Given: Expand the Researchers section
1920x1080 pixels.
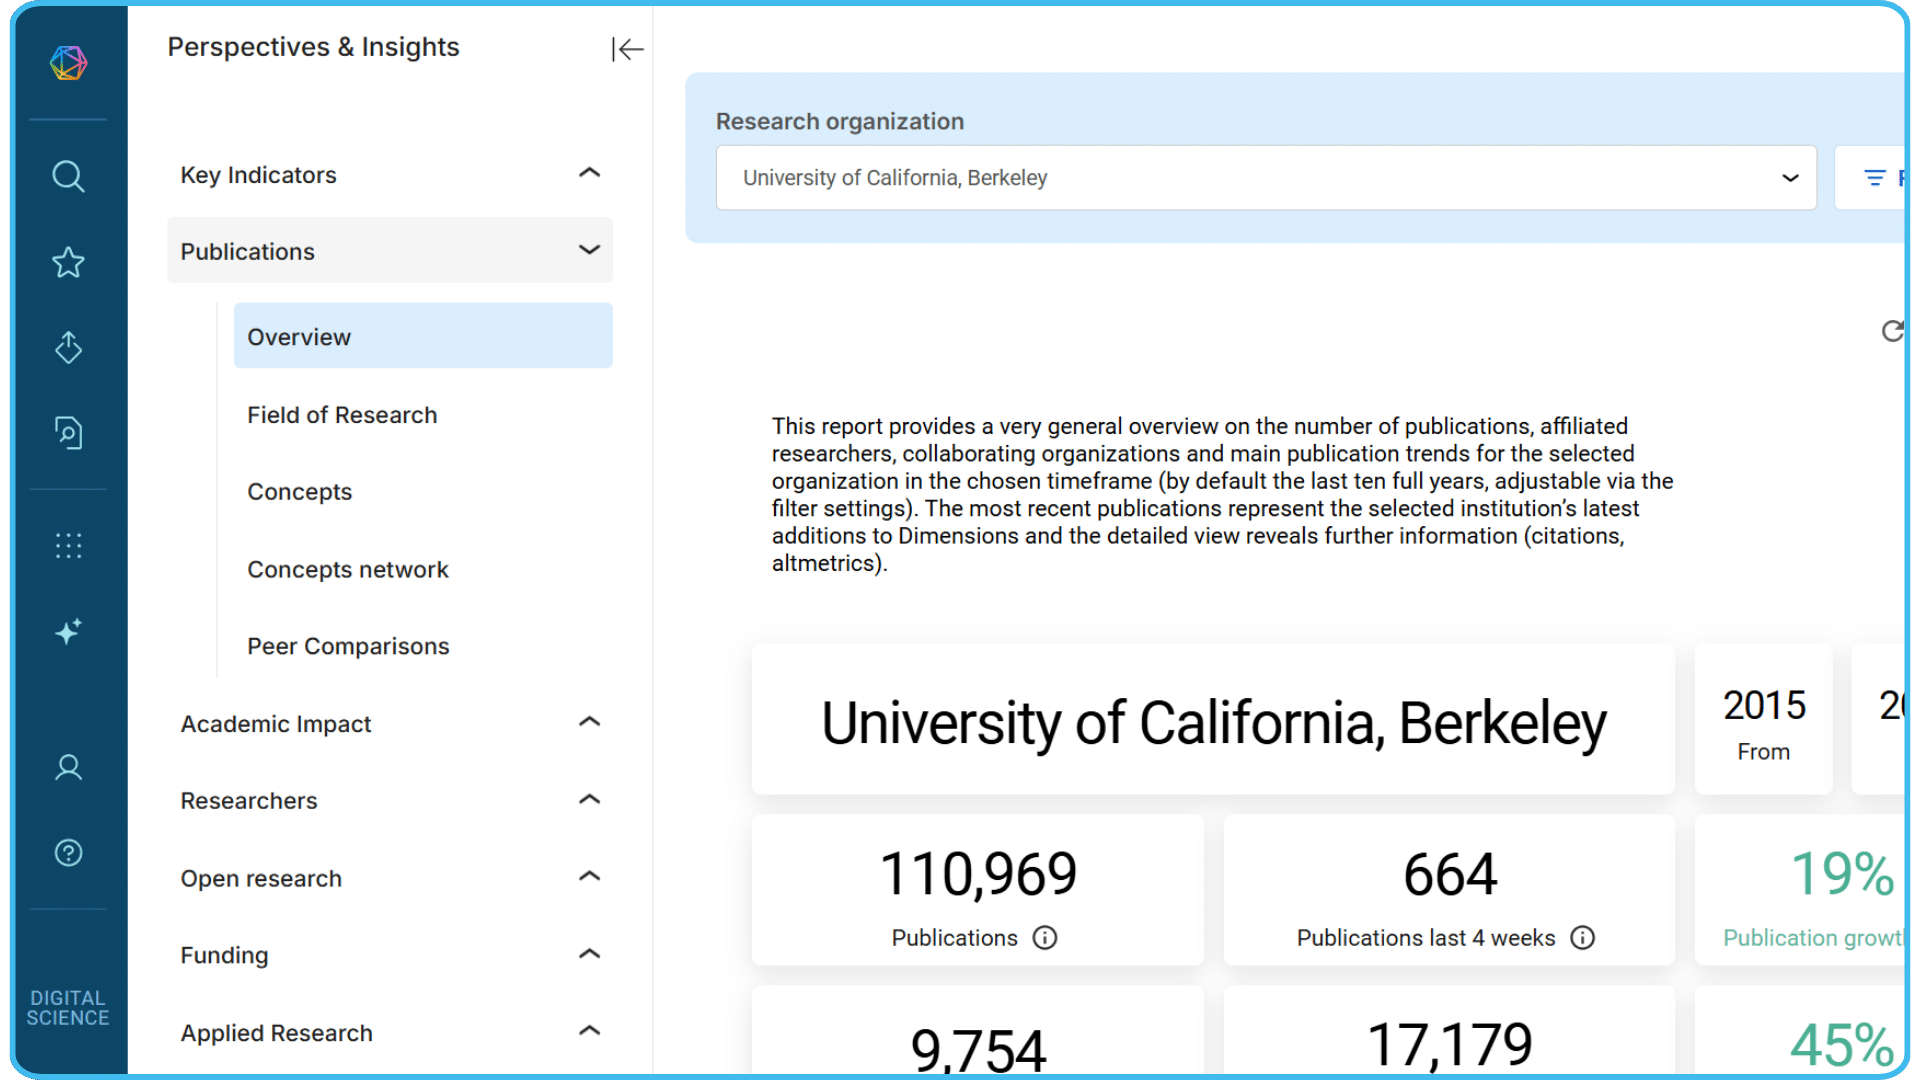Looking at the screenshot, I should [x=390, y=800].
